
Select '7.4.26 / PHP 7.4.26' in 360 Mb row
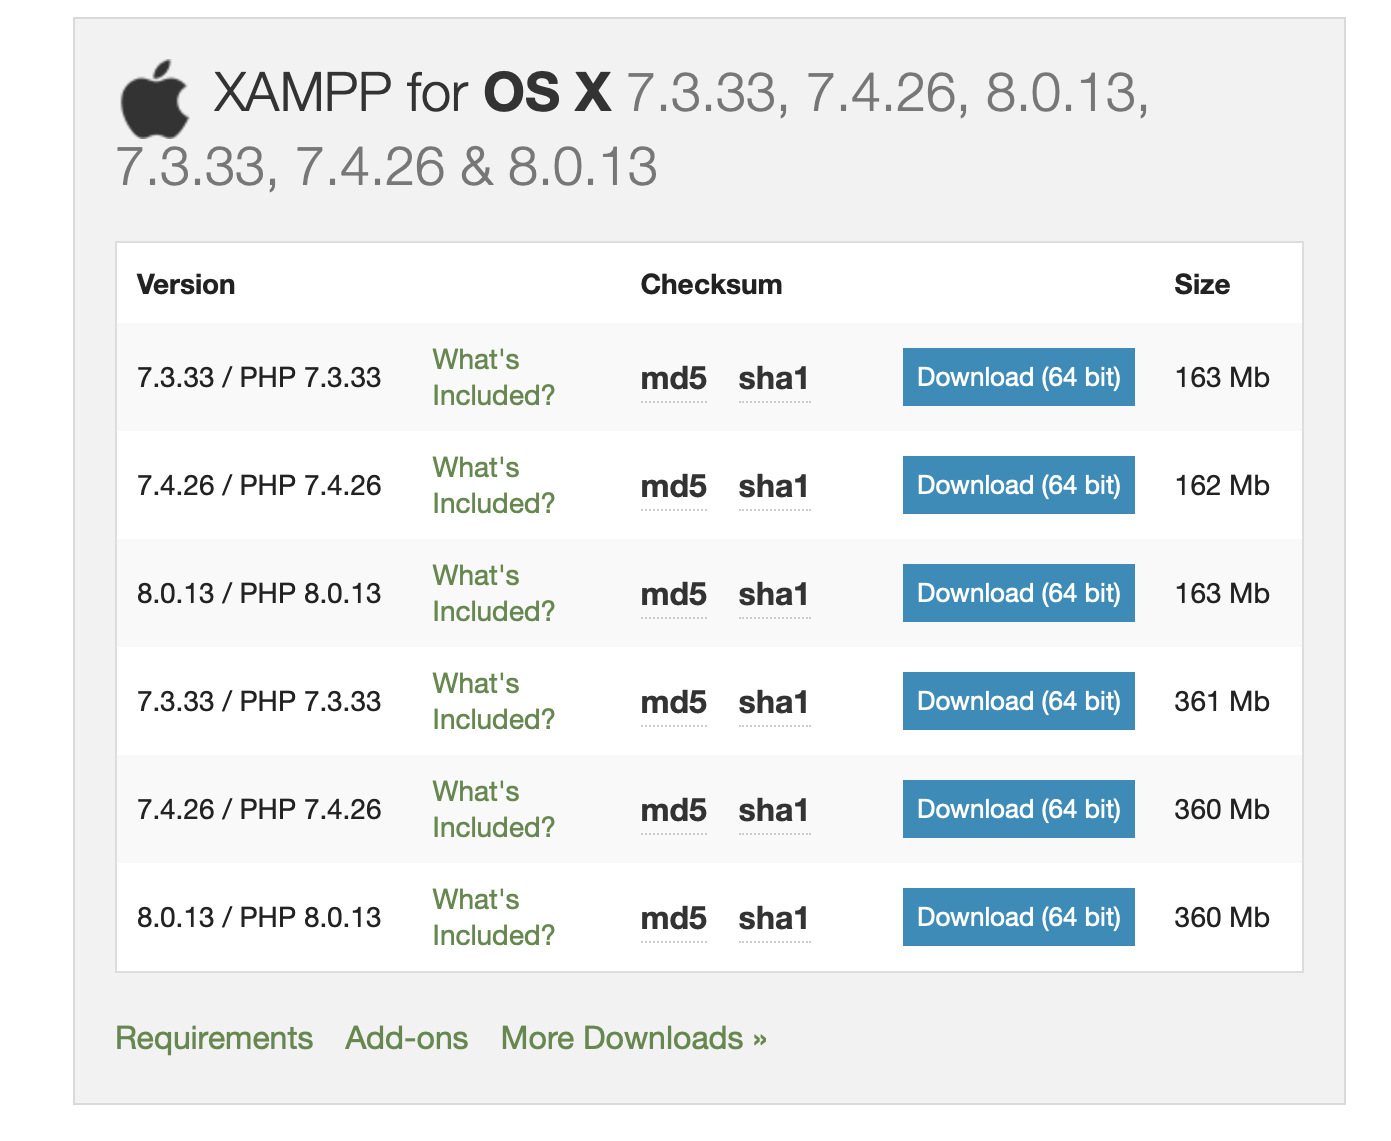pos(259,809)
